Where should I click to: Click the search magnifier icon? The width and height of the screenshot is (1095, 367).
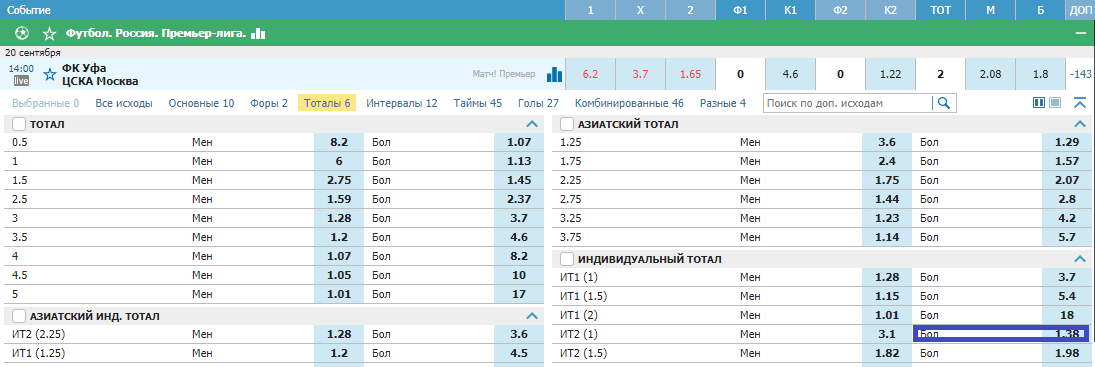(944, 103)
